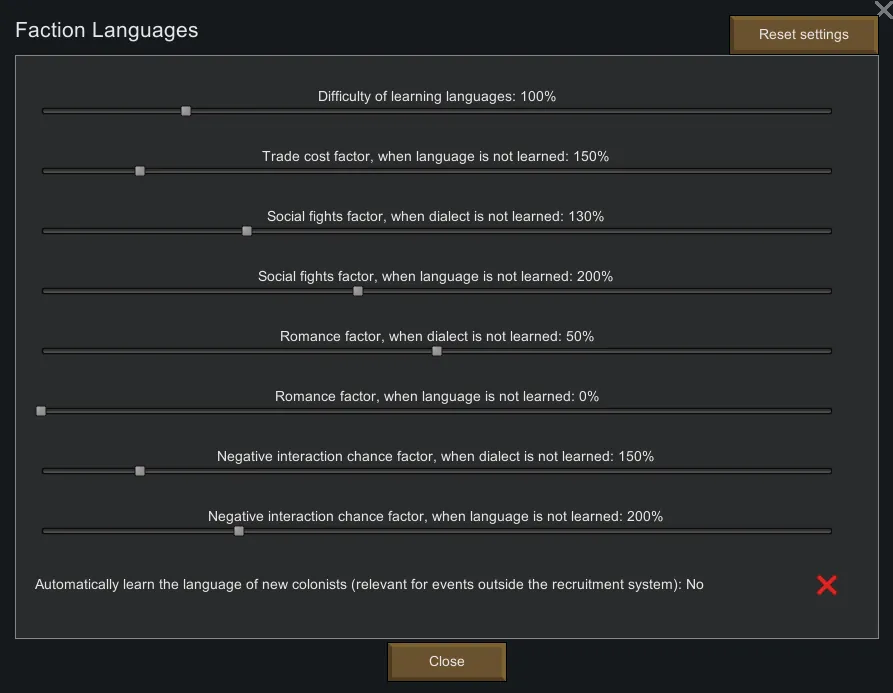Screen dimensions: 893x693
Task: Select the Negative interaction dialect factor slider handle
Action: tap(140, 471)
